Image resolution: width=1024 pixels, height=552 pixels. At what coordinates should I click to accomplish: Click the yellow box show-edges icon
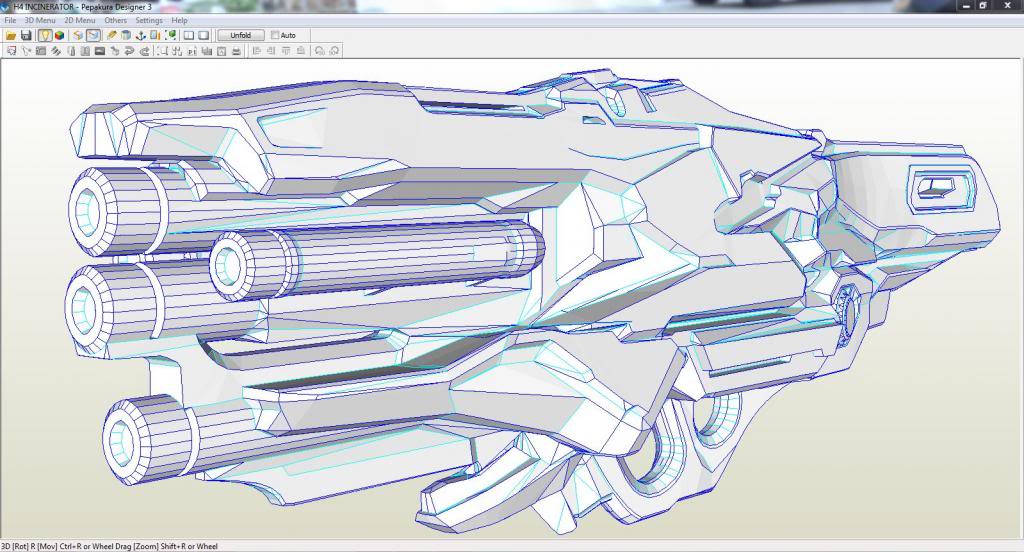pos(78,35)
